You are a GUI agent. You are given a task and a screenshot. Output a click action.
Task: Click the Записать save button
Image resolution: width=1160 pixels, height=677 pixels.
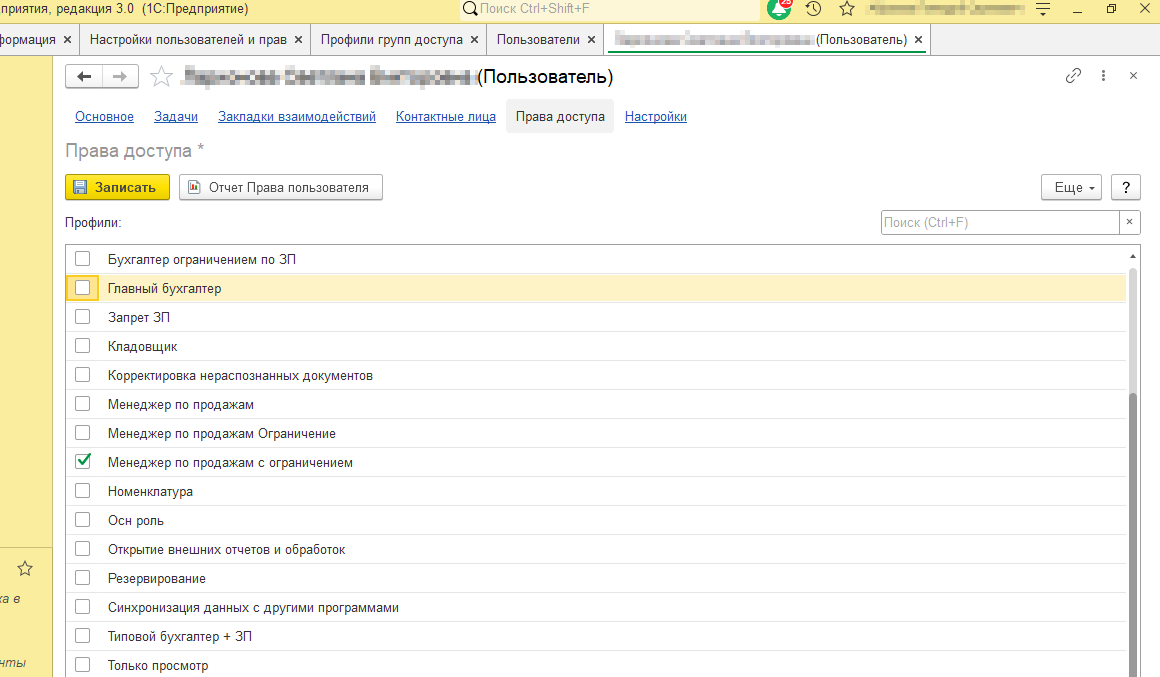[x=118, y=187]
